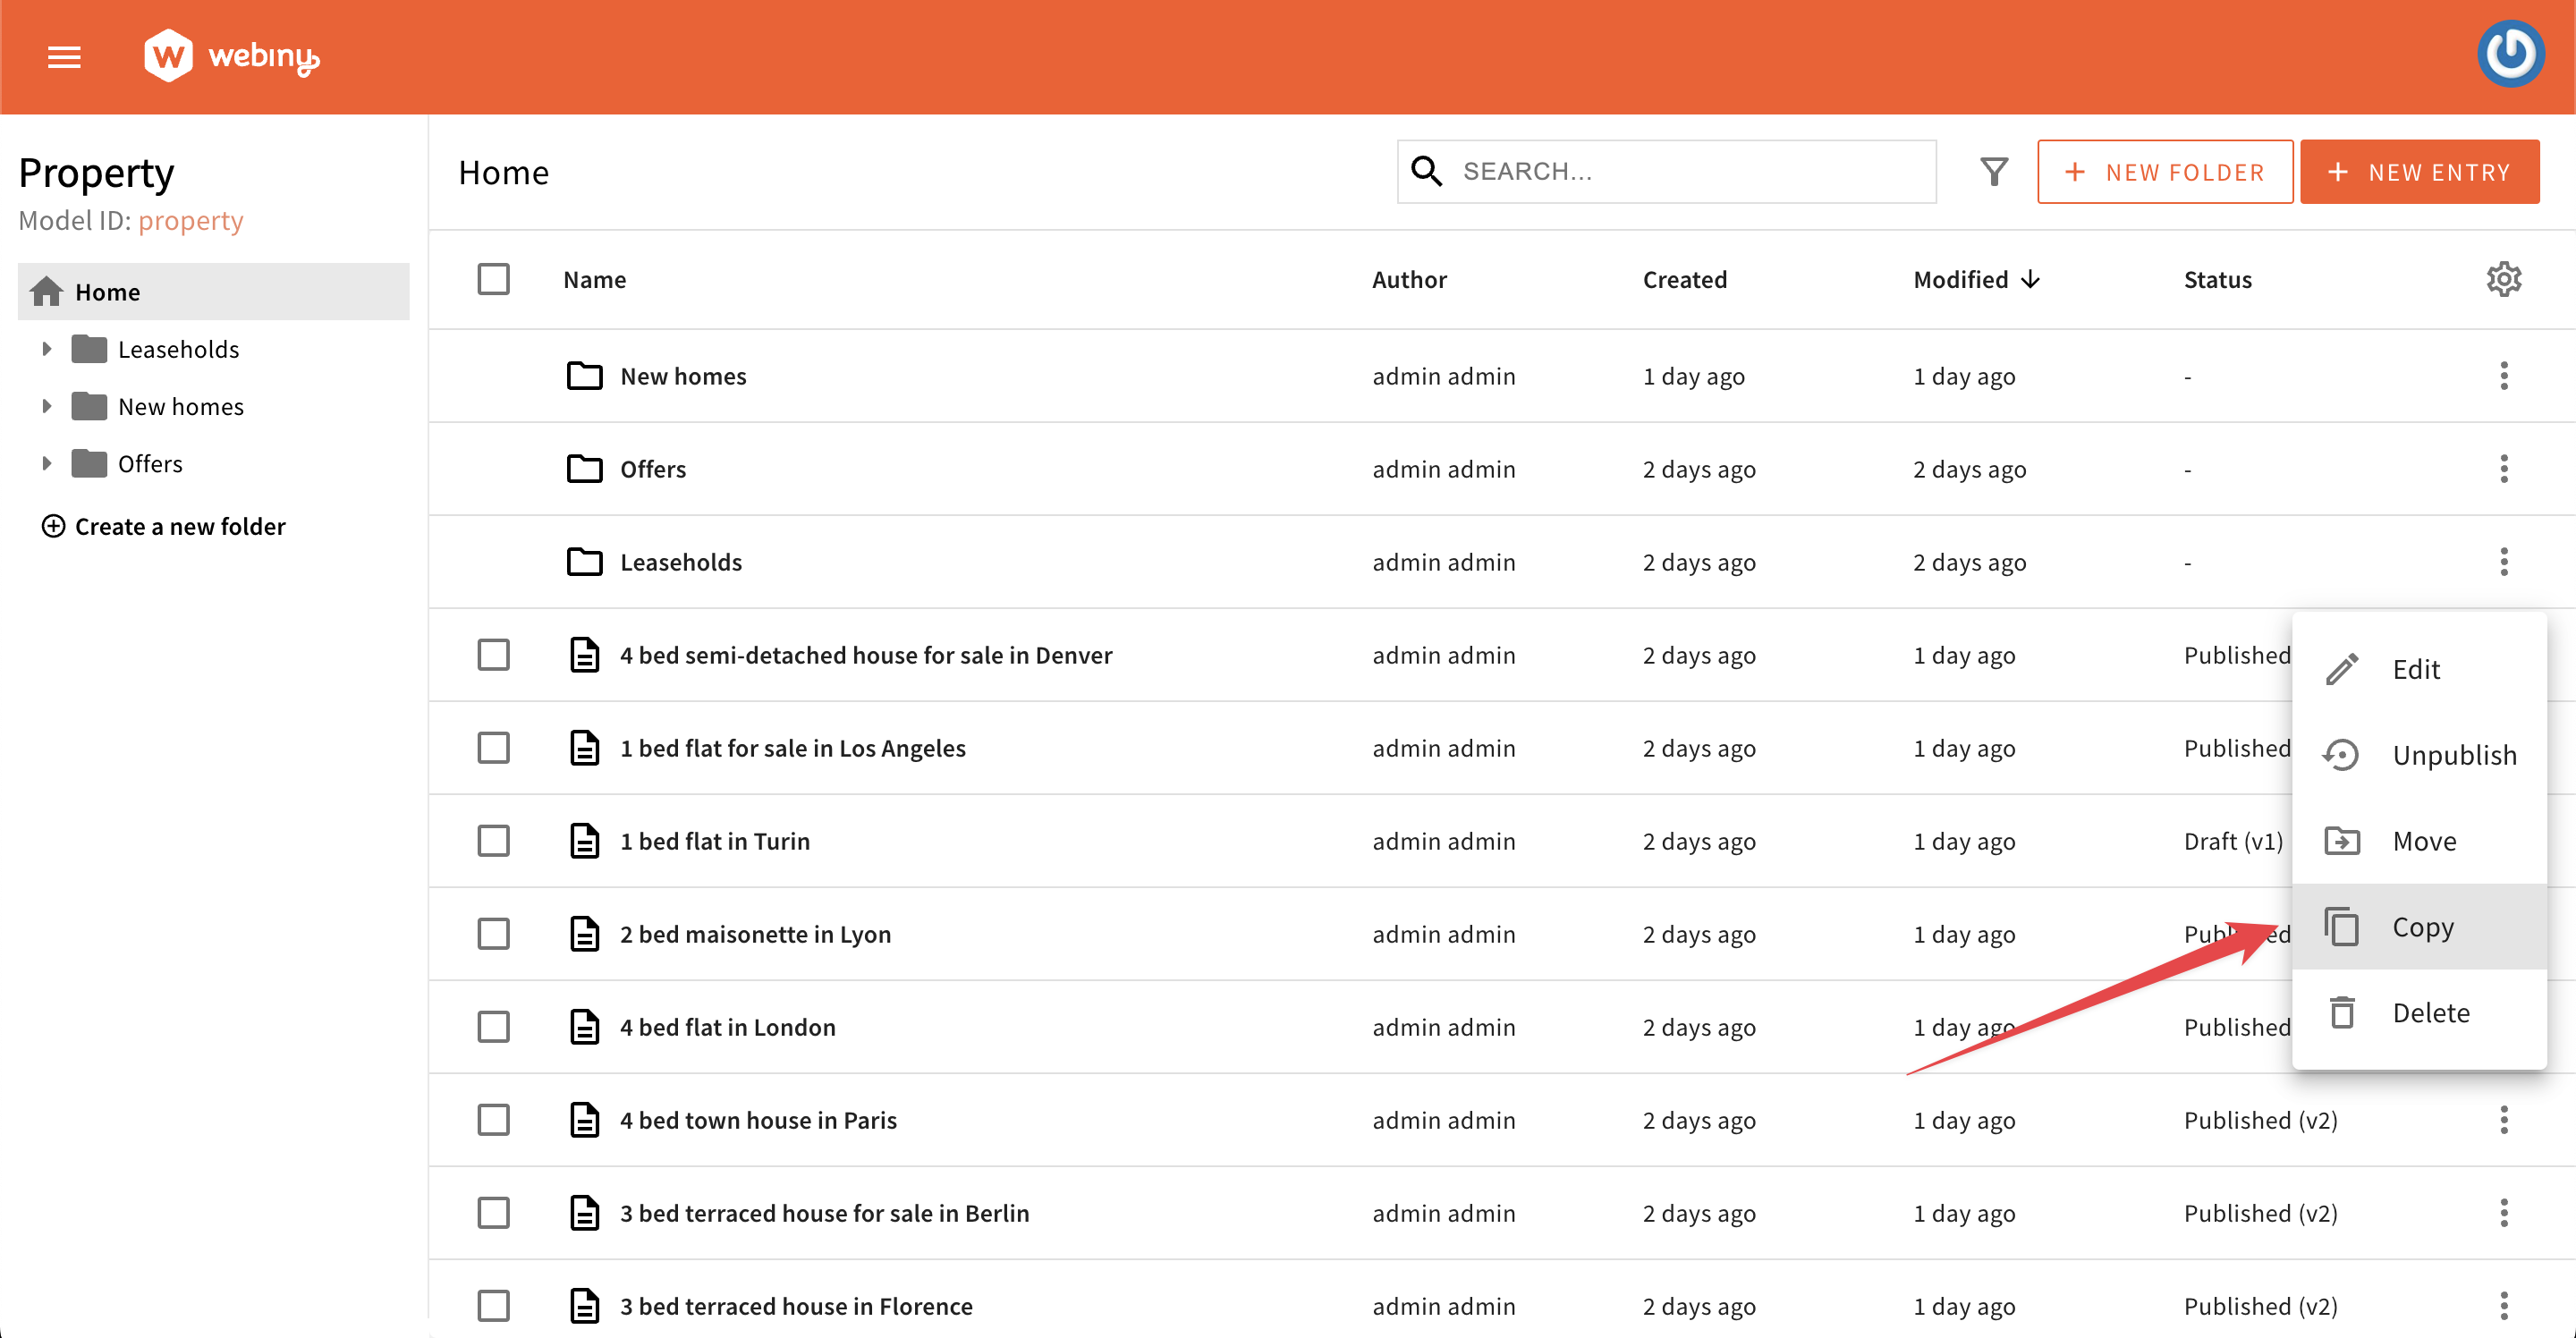Image resolution: width=2576 pixels, height=1338 pixels.
Task: Click the document icon for '1 bed flat in Turin'
Action: (586, 841)
